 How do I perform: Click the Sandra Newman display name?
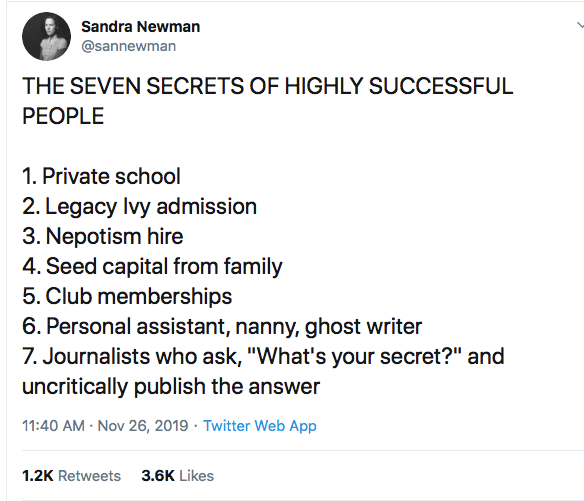140,27
